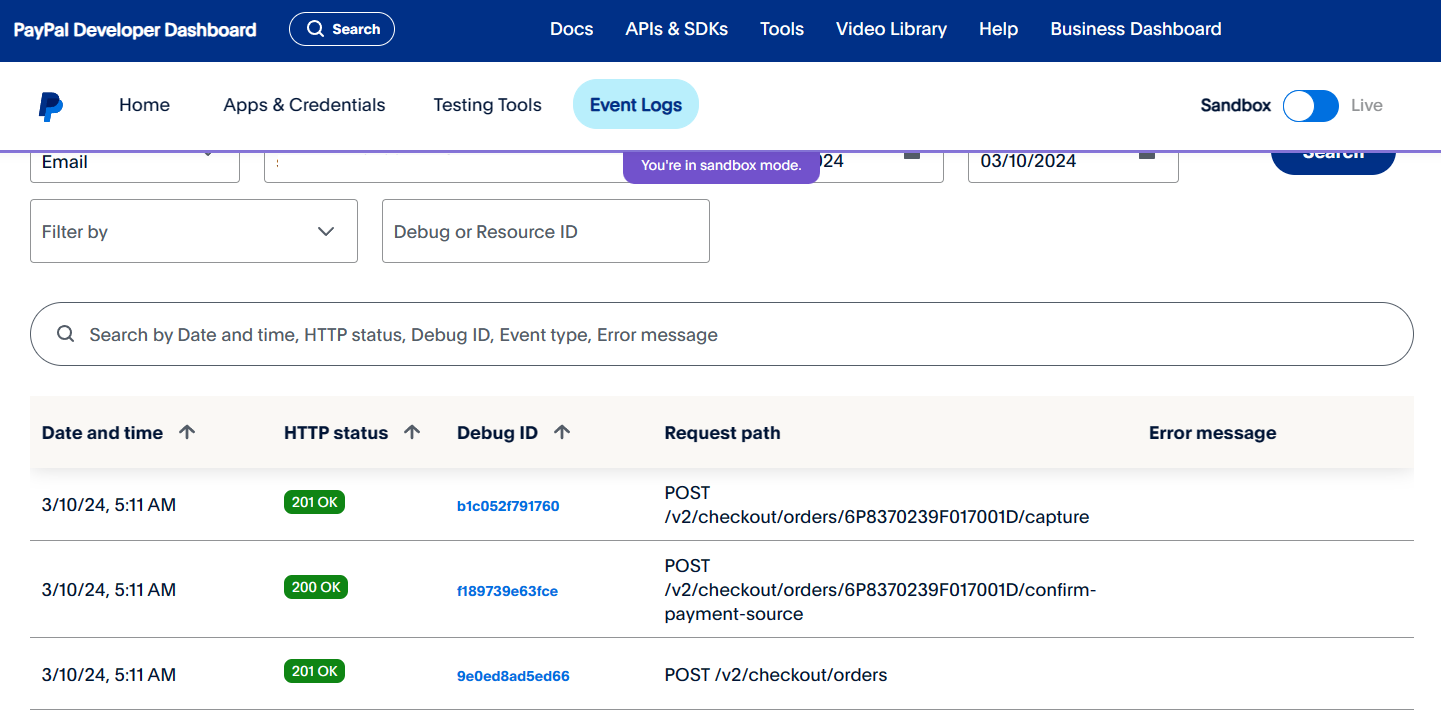Focus the Debug or Resource ID field
Image resolution: width=1441 pixels, height=727 pixels.
tap(546, 231)
